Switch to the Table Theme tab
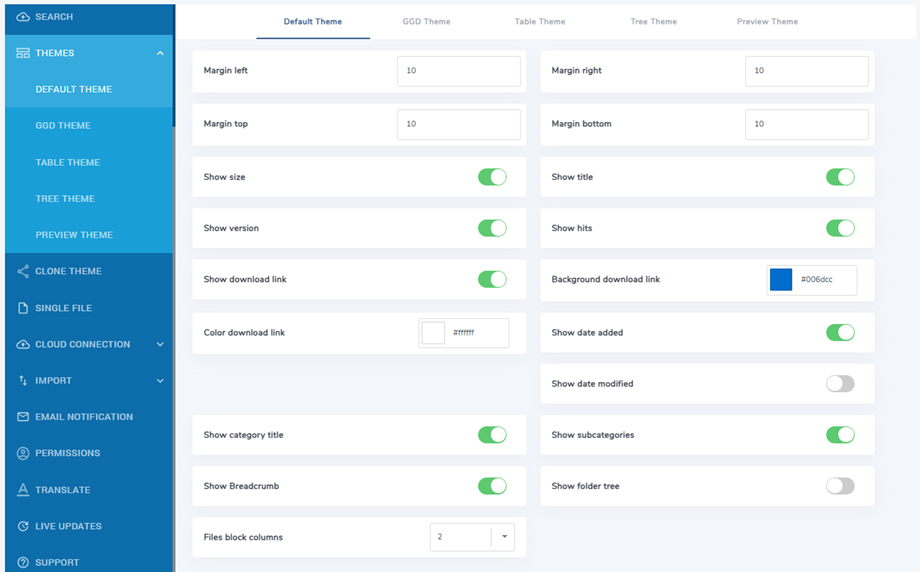The height and width of the screenshot is (572, 920). (540, 21)
